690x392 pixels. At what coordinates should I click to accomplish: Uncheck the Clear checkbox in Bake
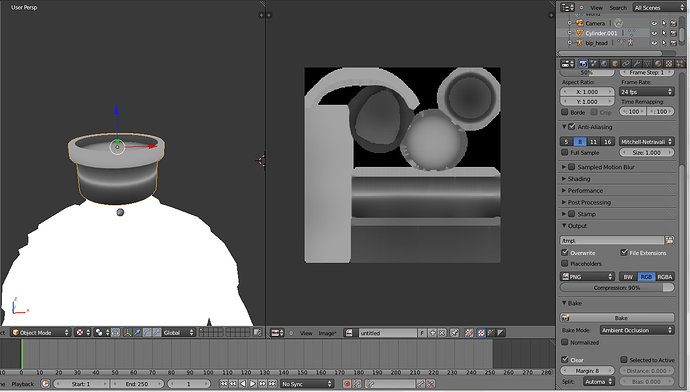tap(565, 359)
